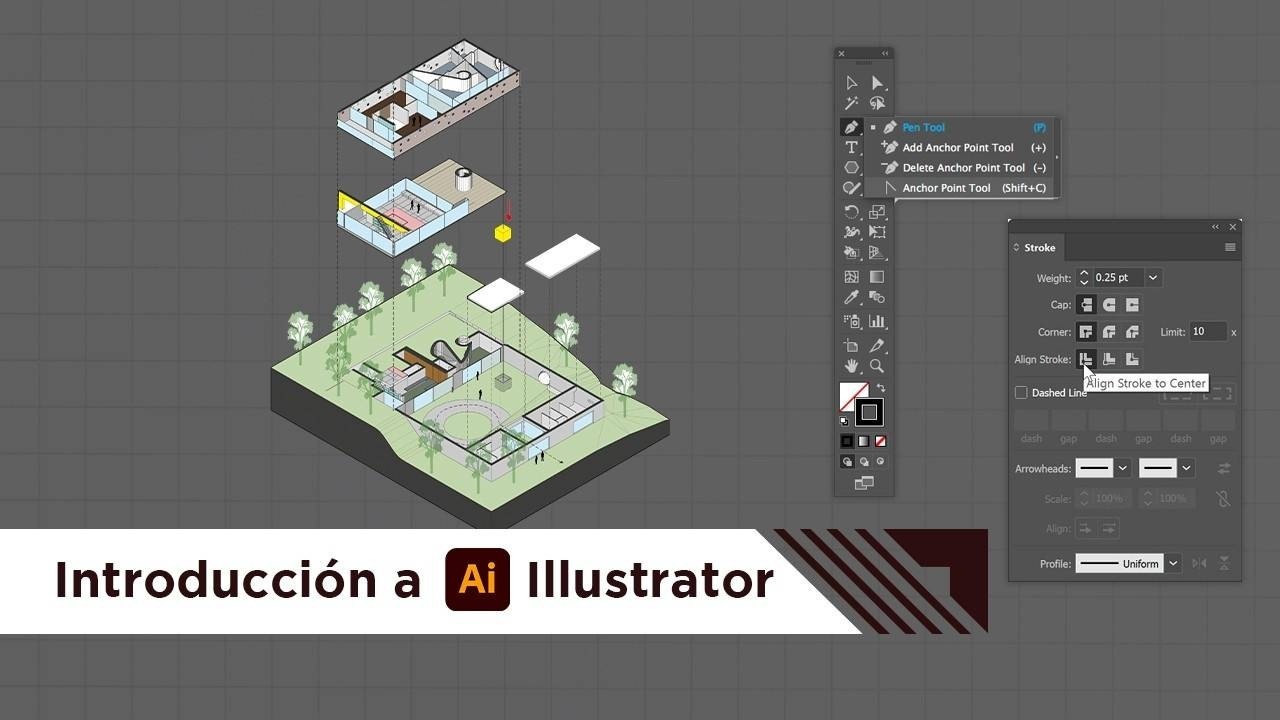Choose Add Anchor Point Tool
Viewport: 1280px width, 720px height.
coord(958,147)
